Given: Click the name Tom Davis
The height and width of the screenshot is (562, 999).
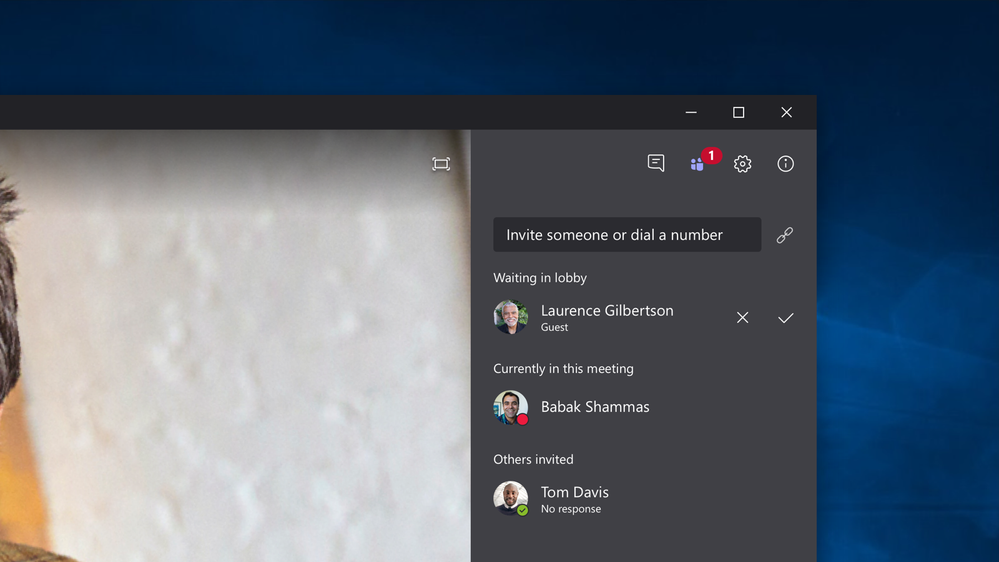Looking at the screenshot, I should click(575, 492).
